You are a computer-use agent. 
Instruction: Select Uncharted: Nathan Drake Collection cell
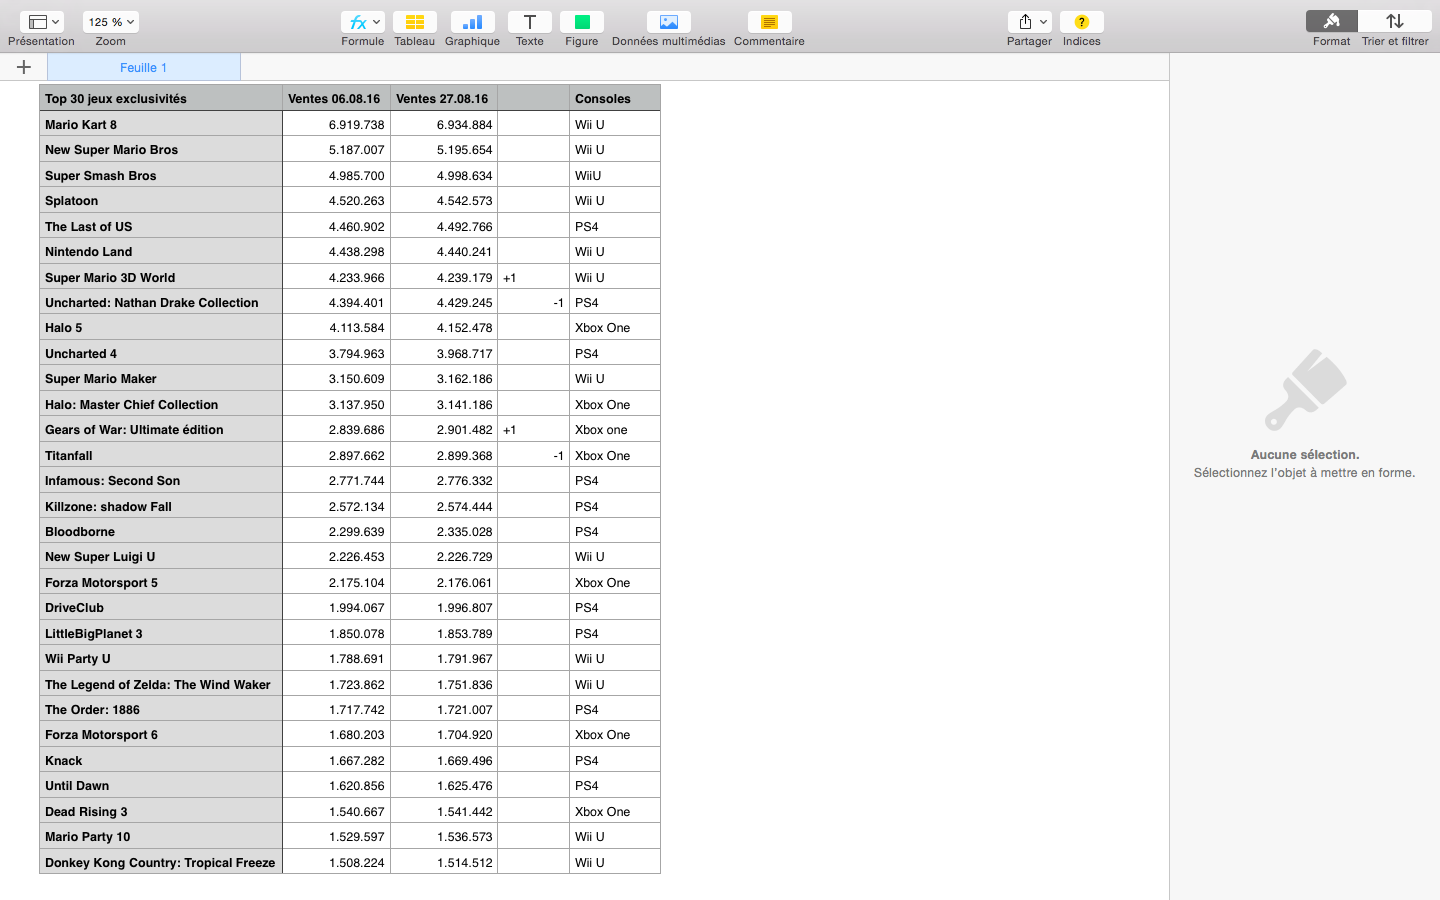161,302
